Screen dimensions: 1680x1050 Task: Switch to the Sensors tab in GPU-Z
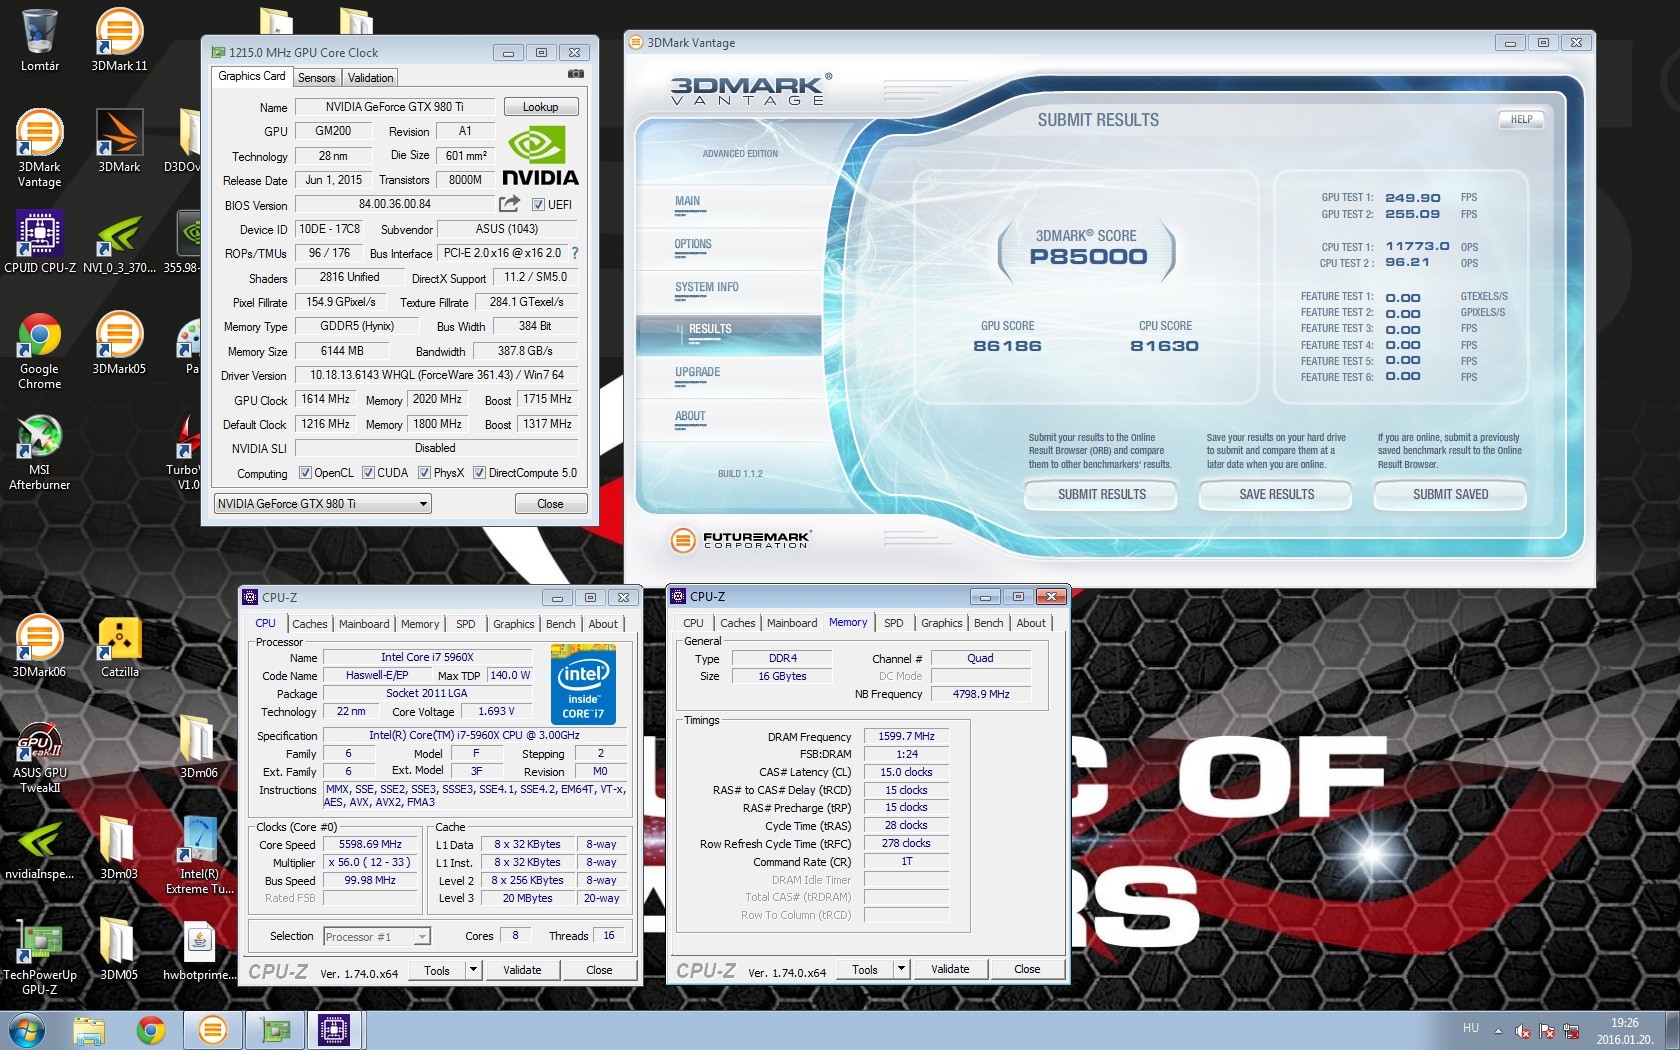pos(316,78)
